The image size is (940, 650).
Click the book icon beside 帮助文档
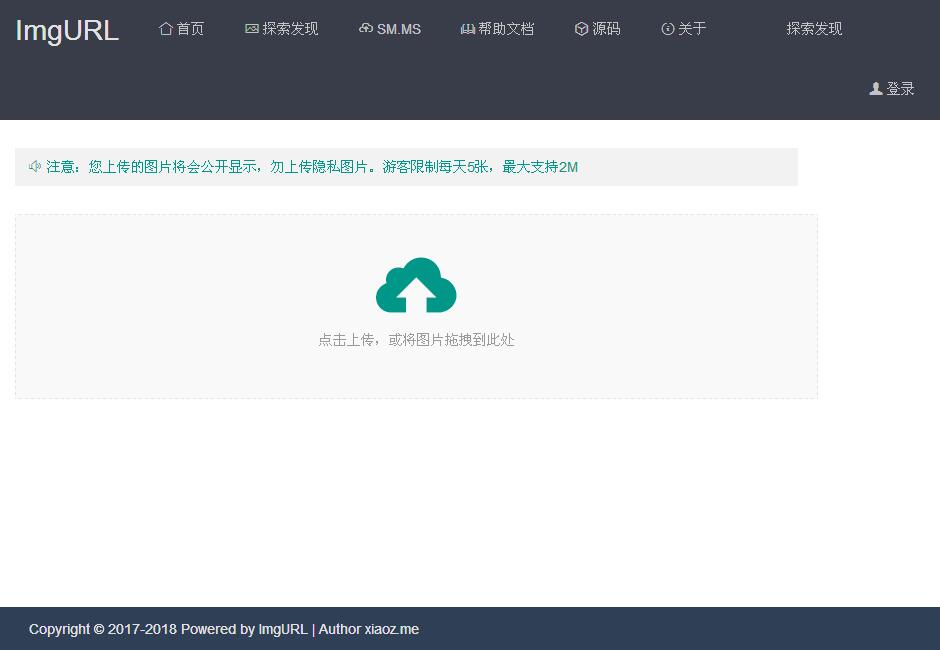pyautogui.click(x=468, y=29)
